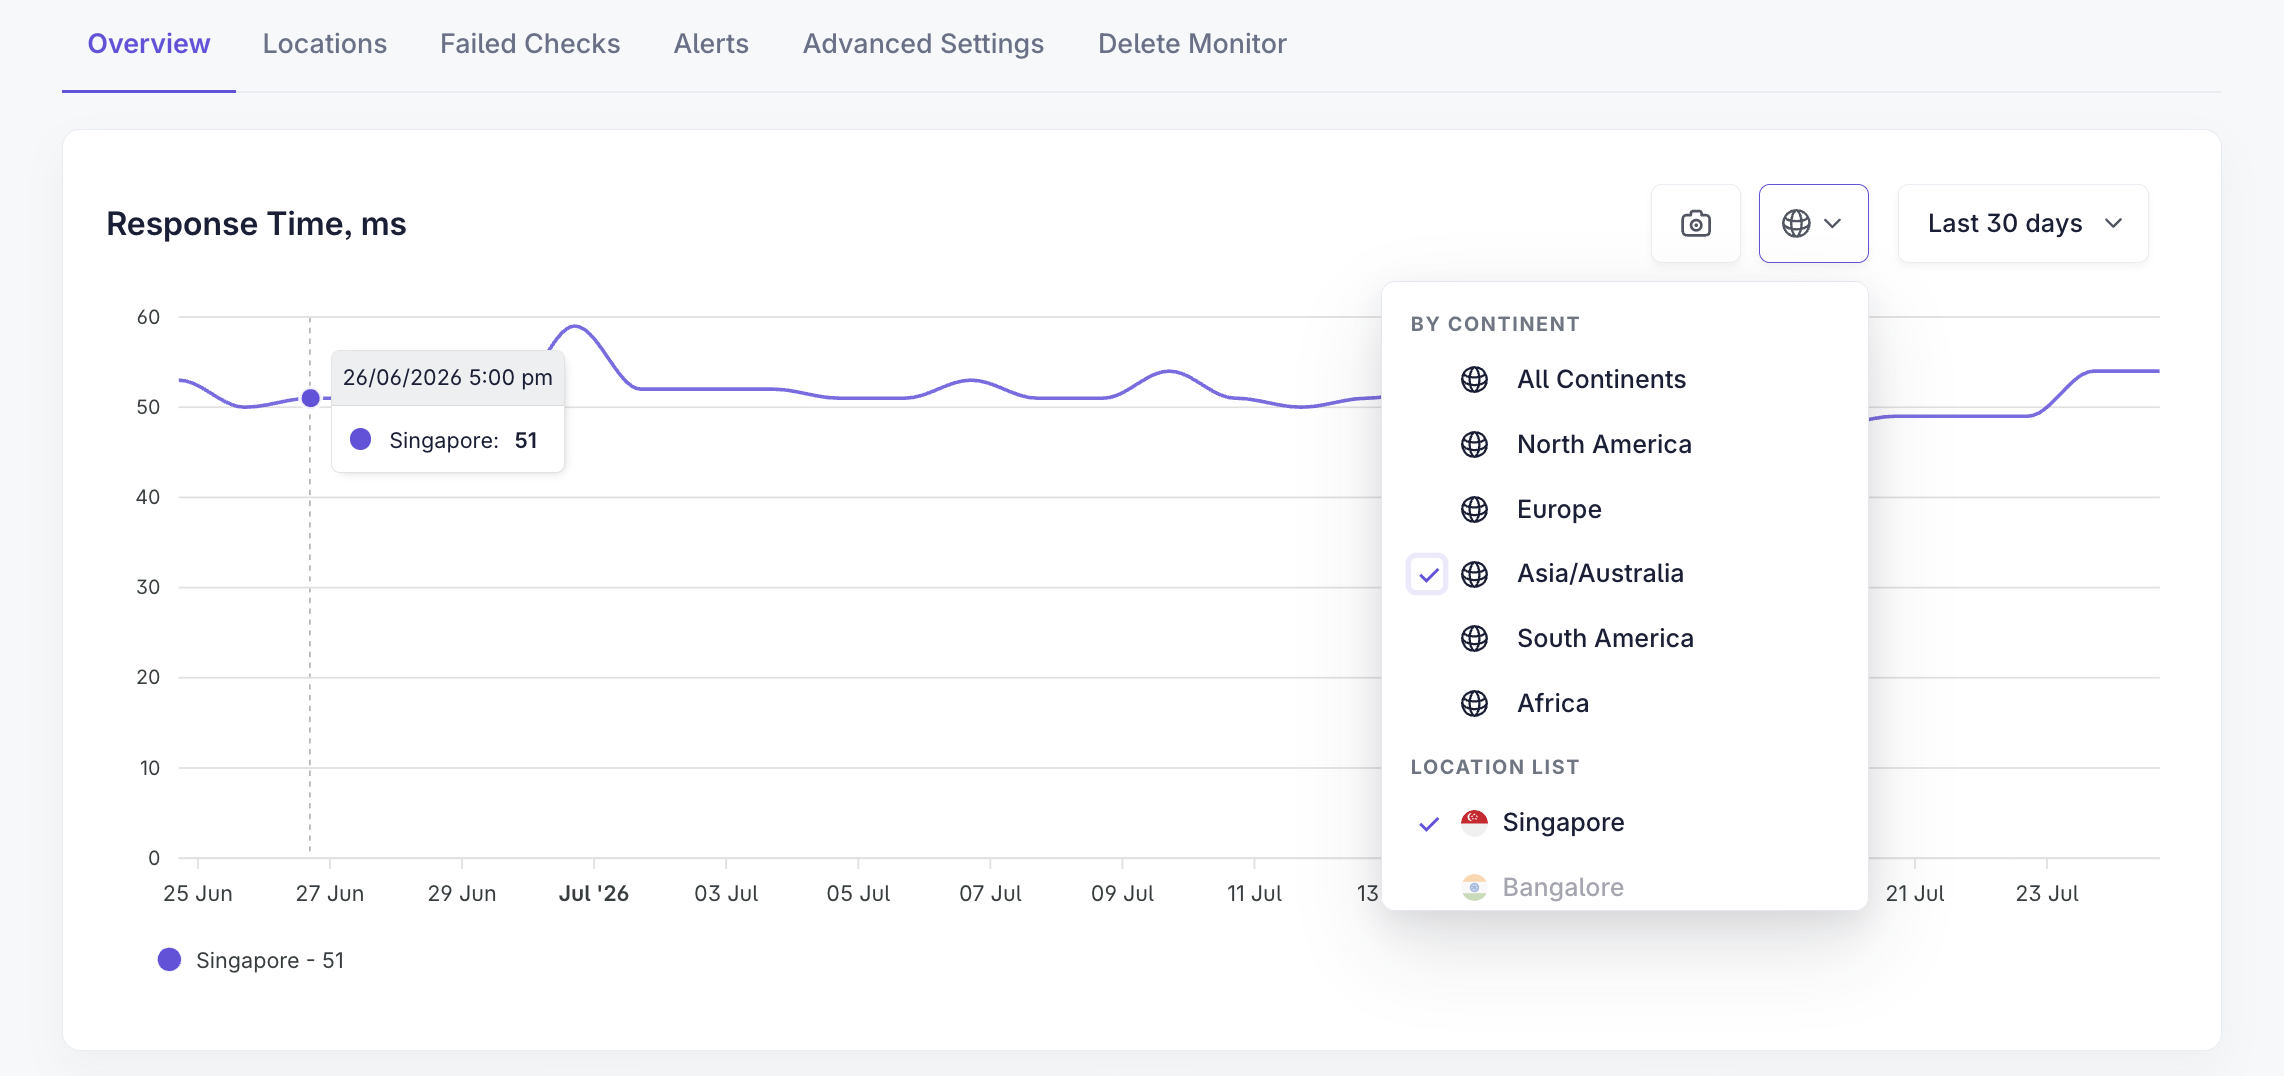This screenshot has height=1076, width=2284.
Task: Click the globe icon beside All Continents
Action: click(x=1474, y=380)
